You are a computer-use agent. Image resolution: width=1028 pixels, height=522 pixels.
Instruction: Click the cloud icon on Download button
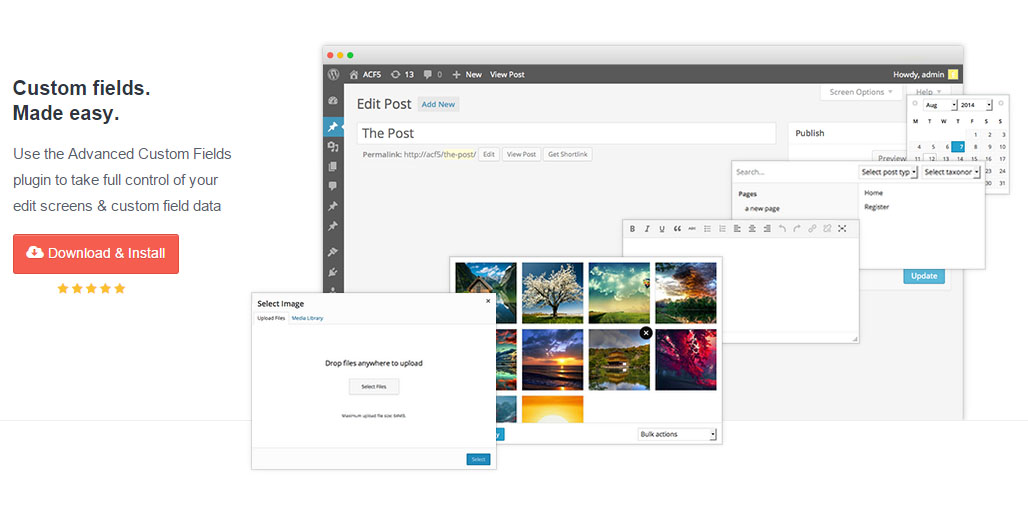point(35,252)
